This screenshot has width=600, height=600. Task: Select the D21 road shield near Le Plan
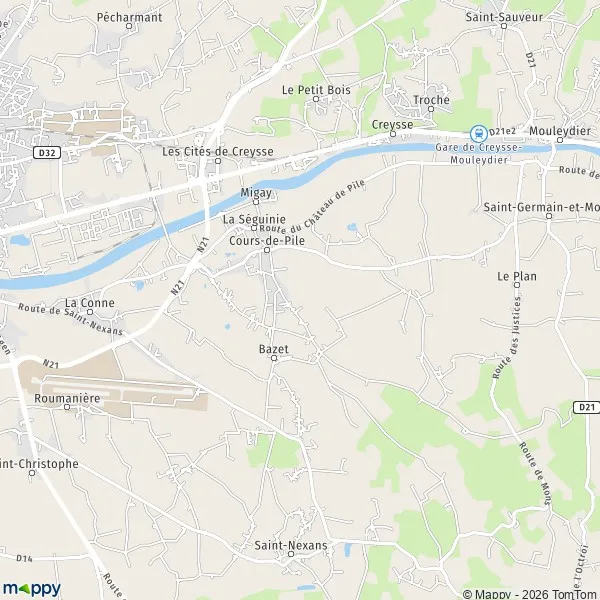click(586, 407)
